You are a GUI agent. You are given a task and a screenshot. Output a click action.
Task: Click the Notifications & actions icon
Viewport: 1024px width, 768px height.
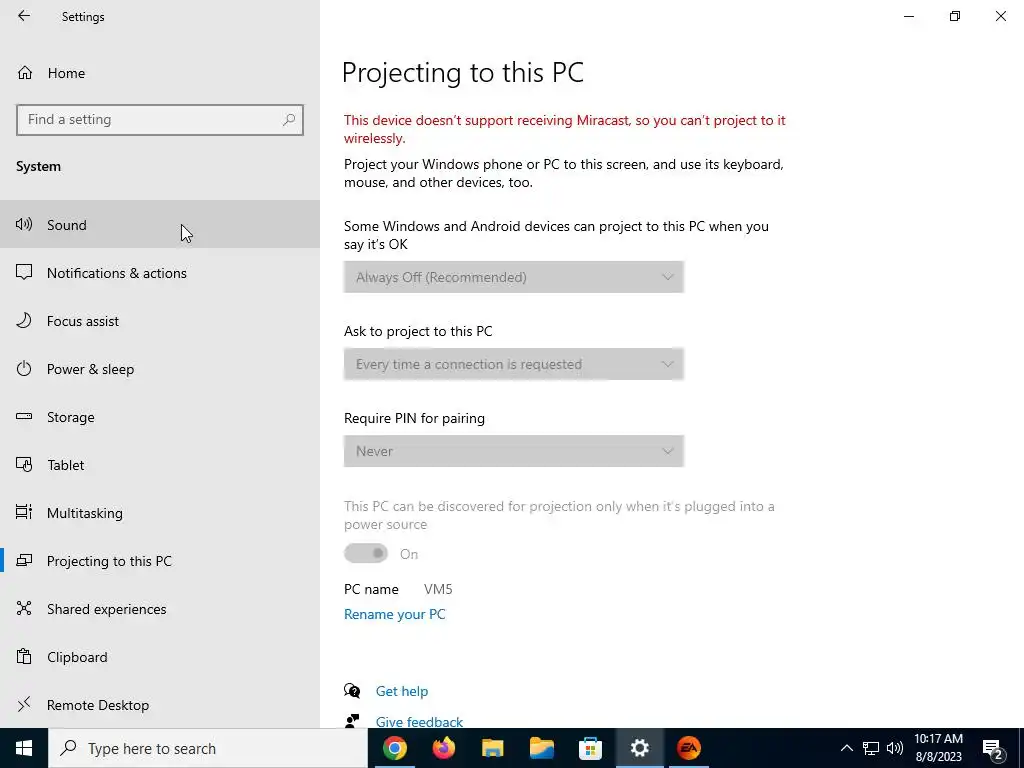click(x=24, y=272)
